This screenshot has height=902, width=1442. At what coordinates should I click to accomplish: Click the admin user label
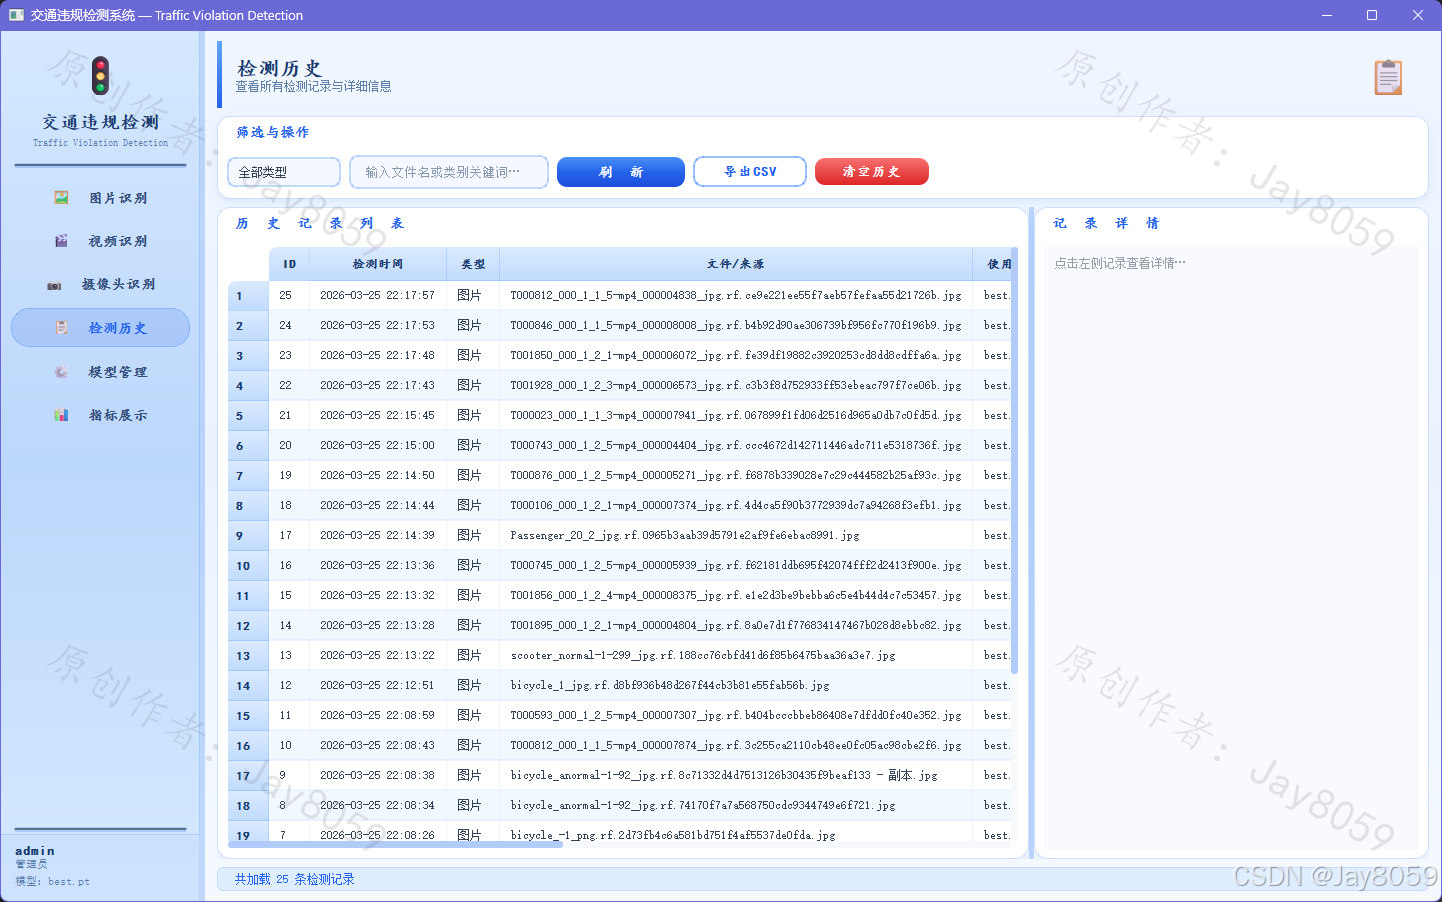pos(35,851)
